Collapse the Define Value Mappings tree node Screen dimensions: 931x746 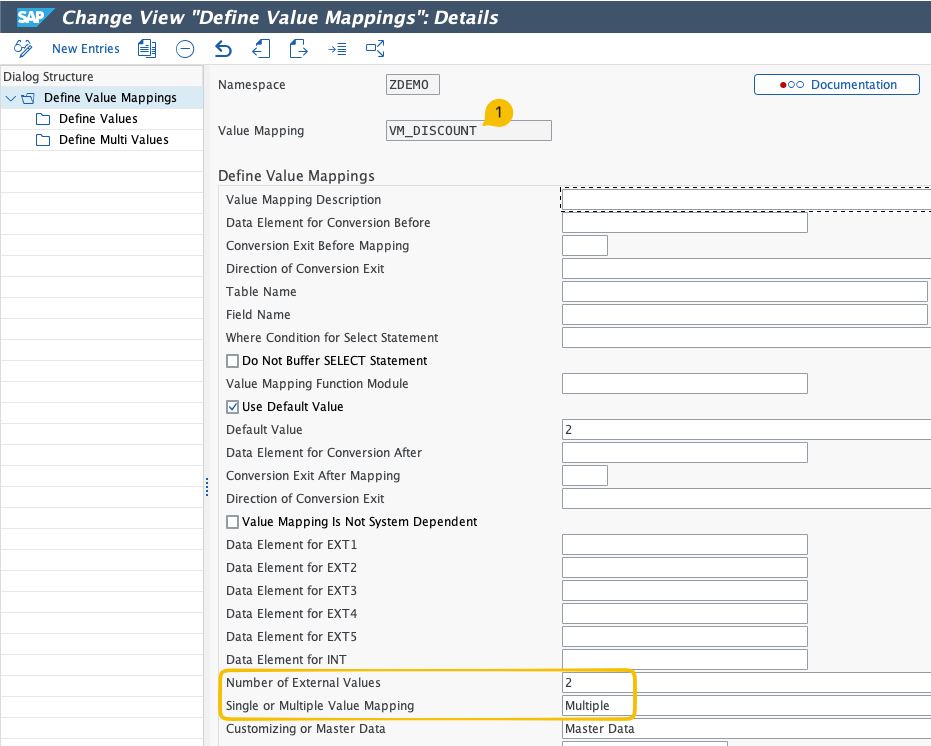coord(10,98)
